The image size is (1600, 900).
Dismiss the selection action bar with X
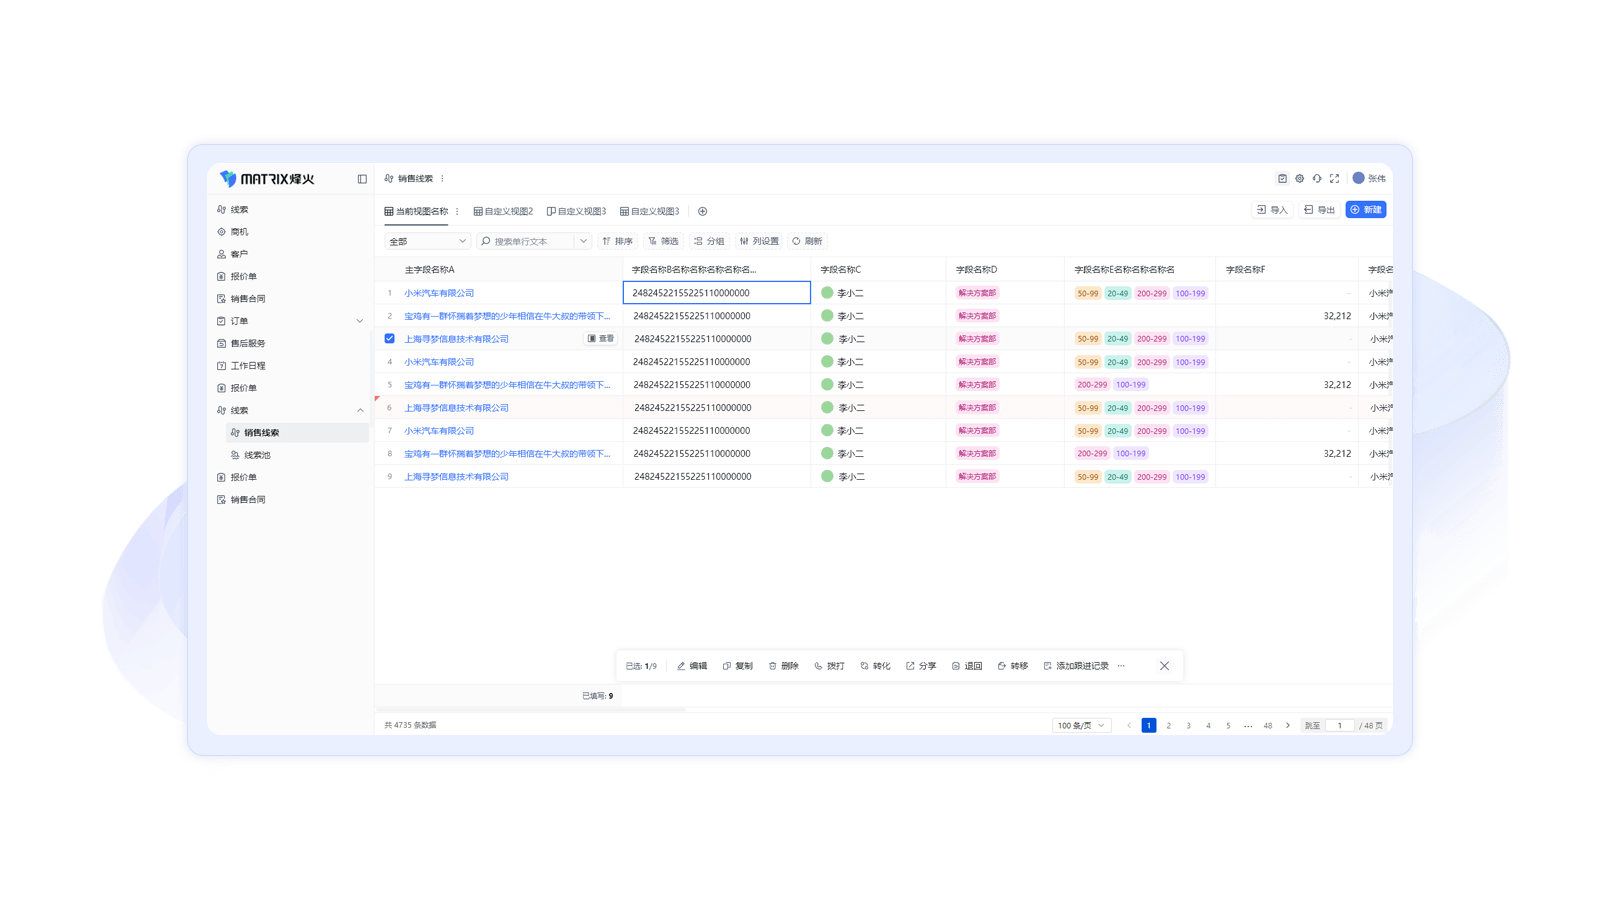tap(1164, 666)
